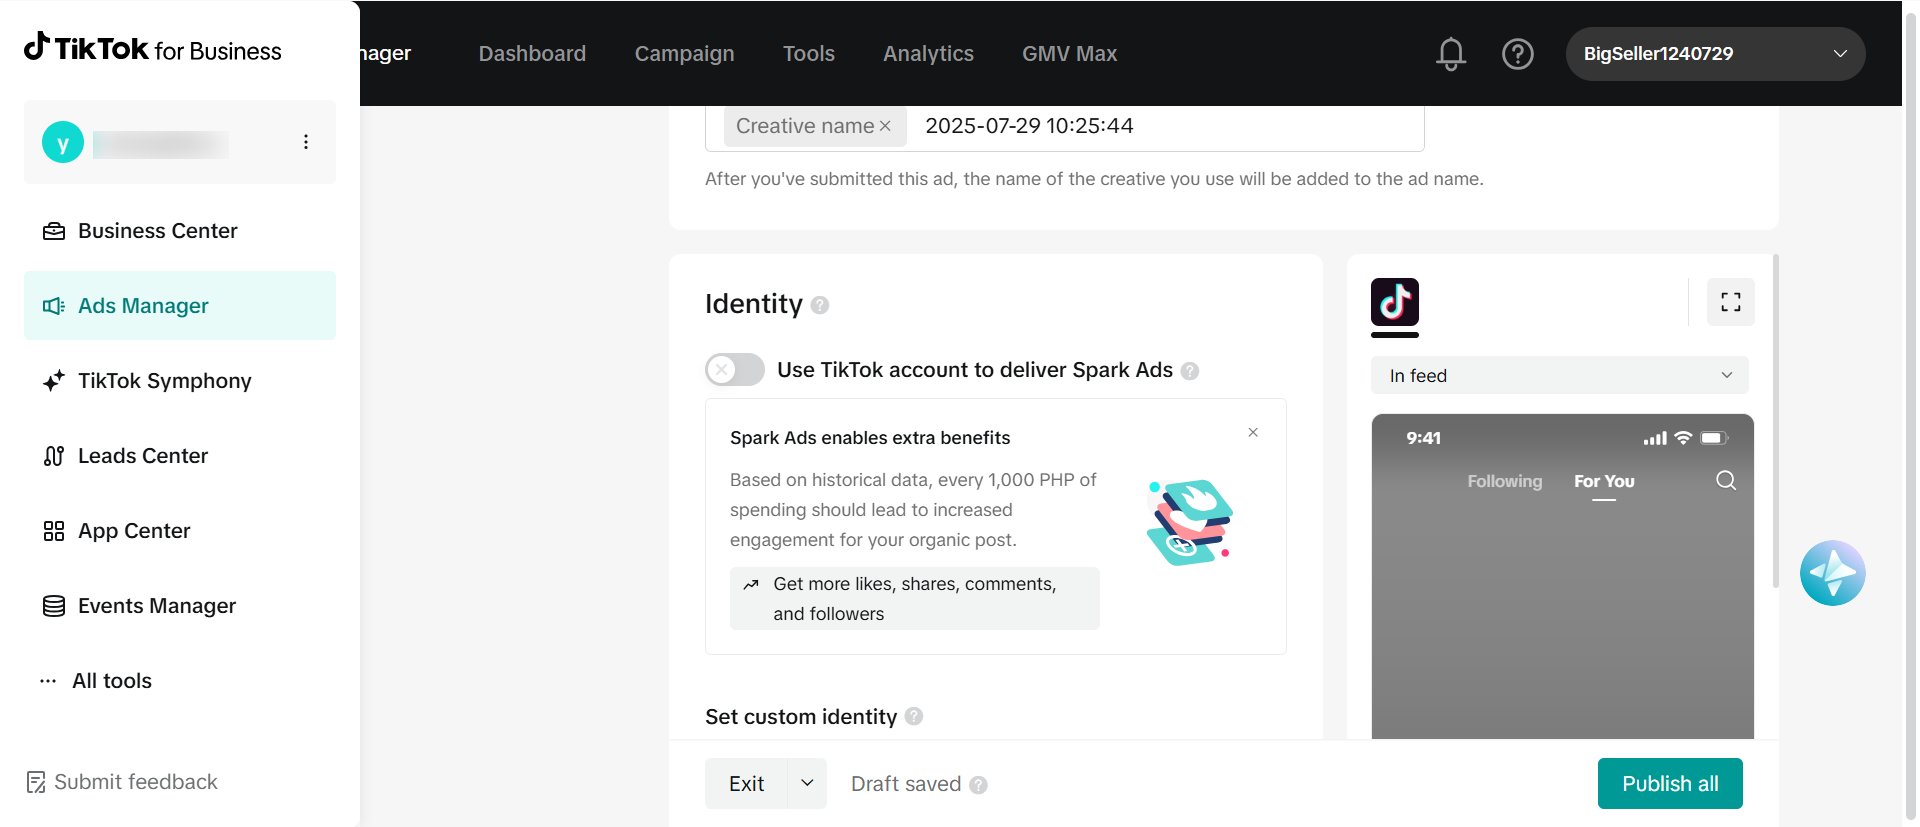Viewport: 1920px width, 827px height.
Task: Click the Spark Ads toggle info icon
Action: pos(1190,371)
